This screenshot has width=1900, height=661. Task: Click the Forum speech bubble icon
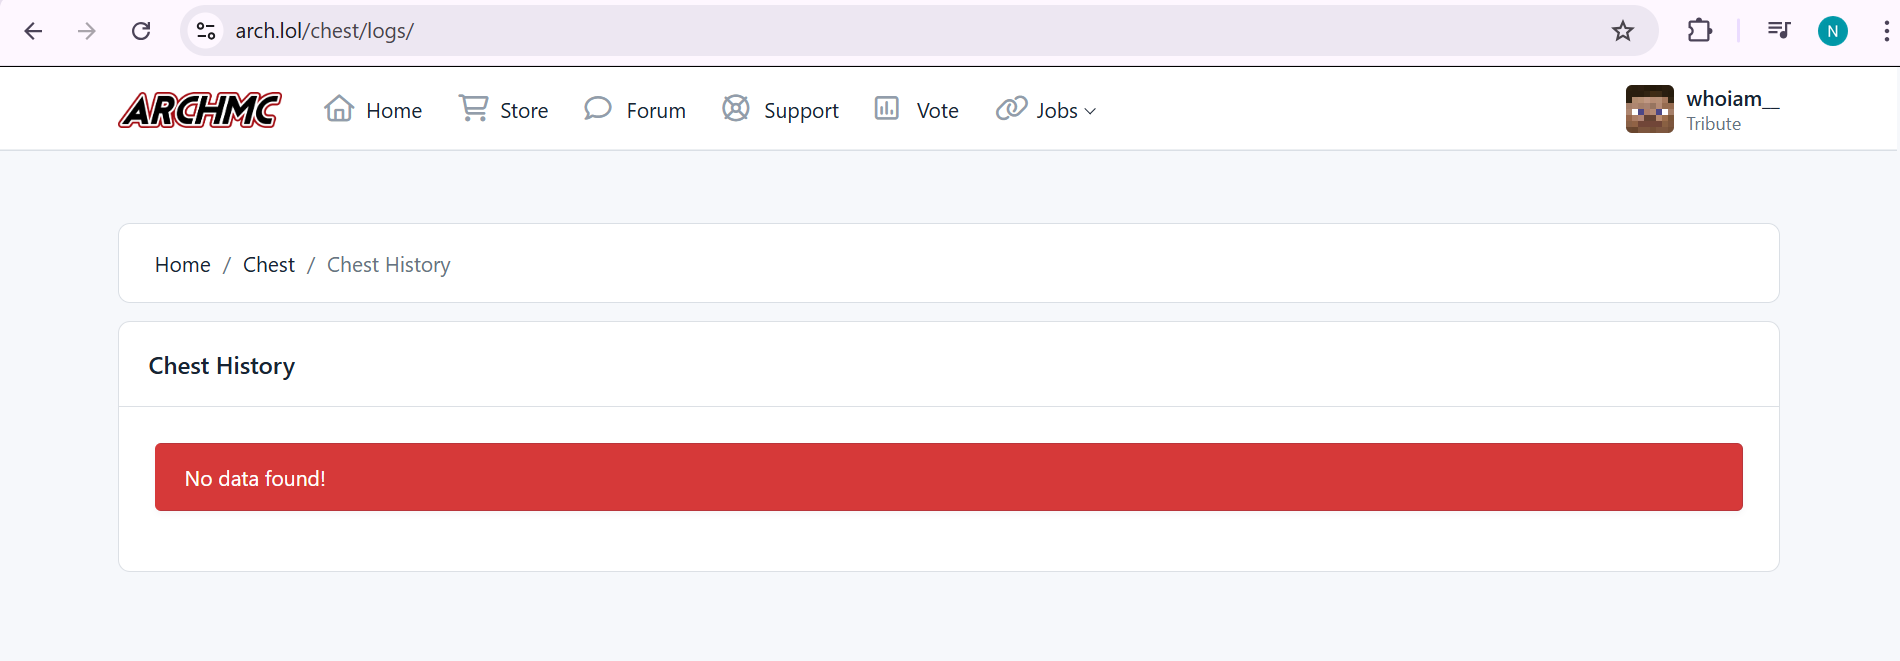[x=598, y=108]
